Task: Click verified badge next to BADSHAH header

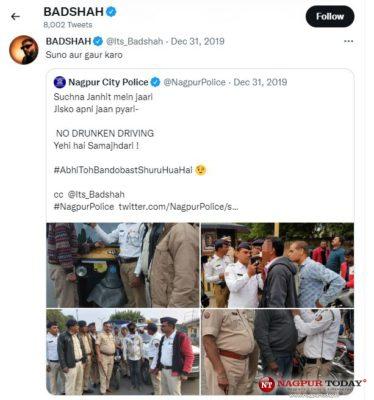Action: click(111, 12)
